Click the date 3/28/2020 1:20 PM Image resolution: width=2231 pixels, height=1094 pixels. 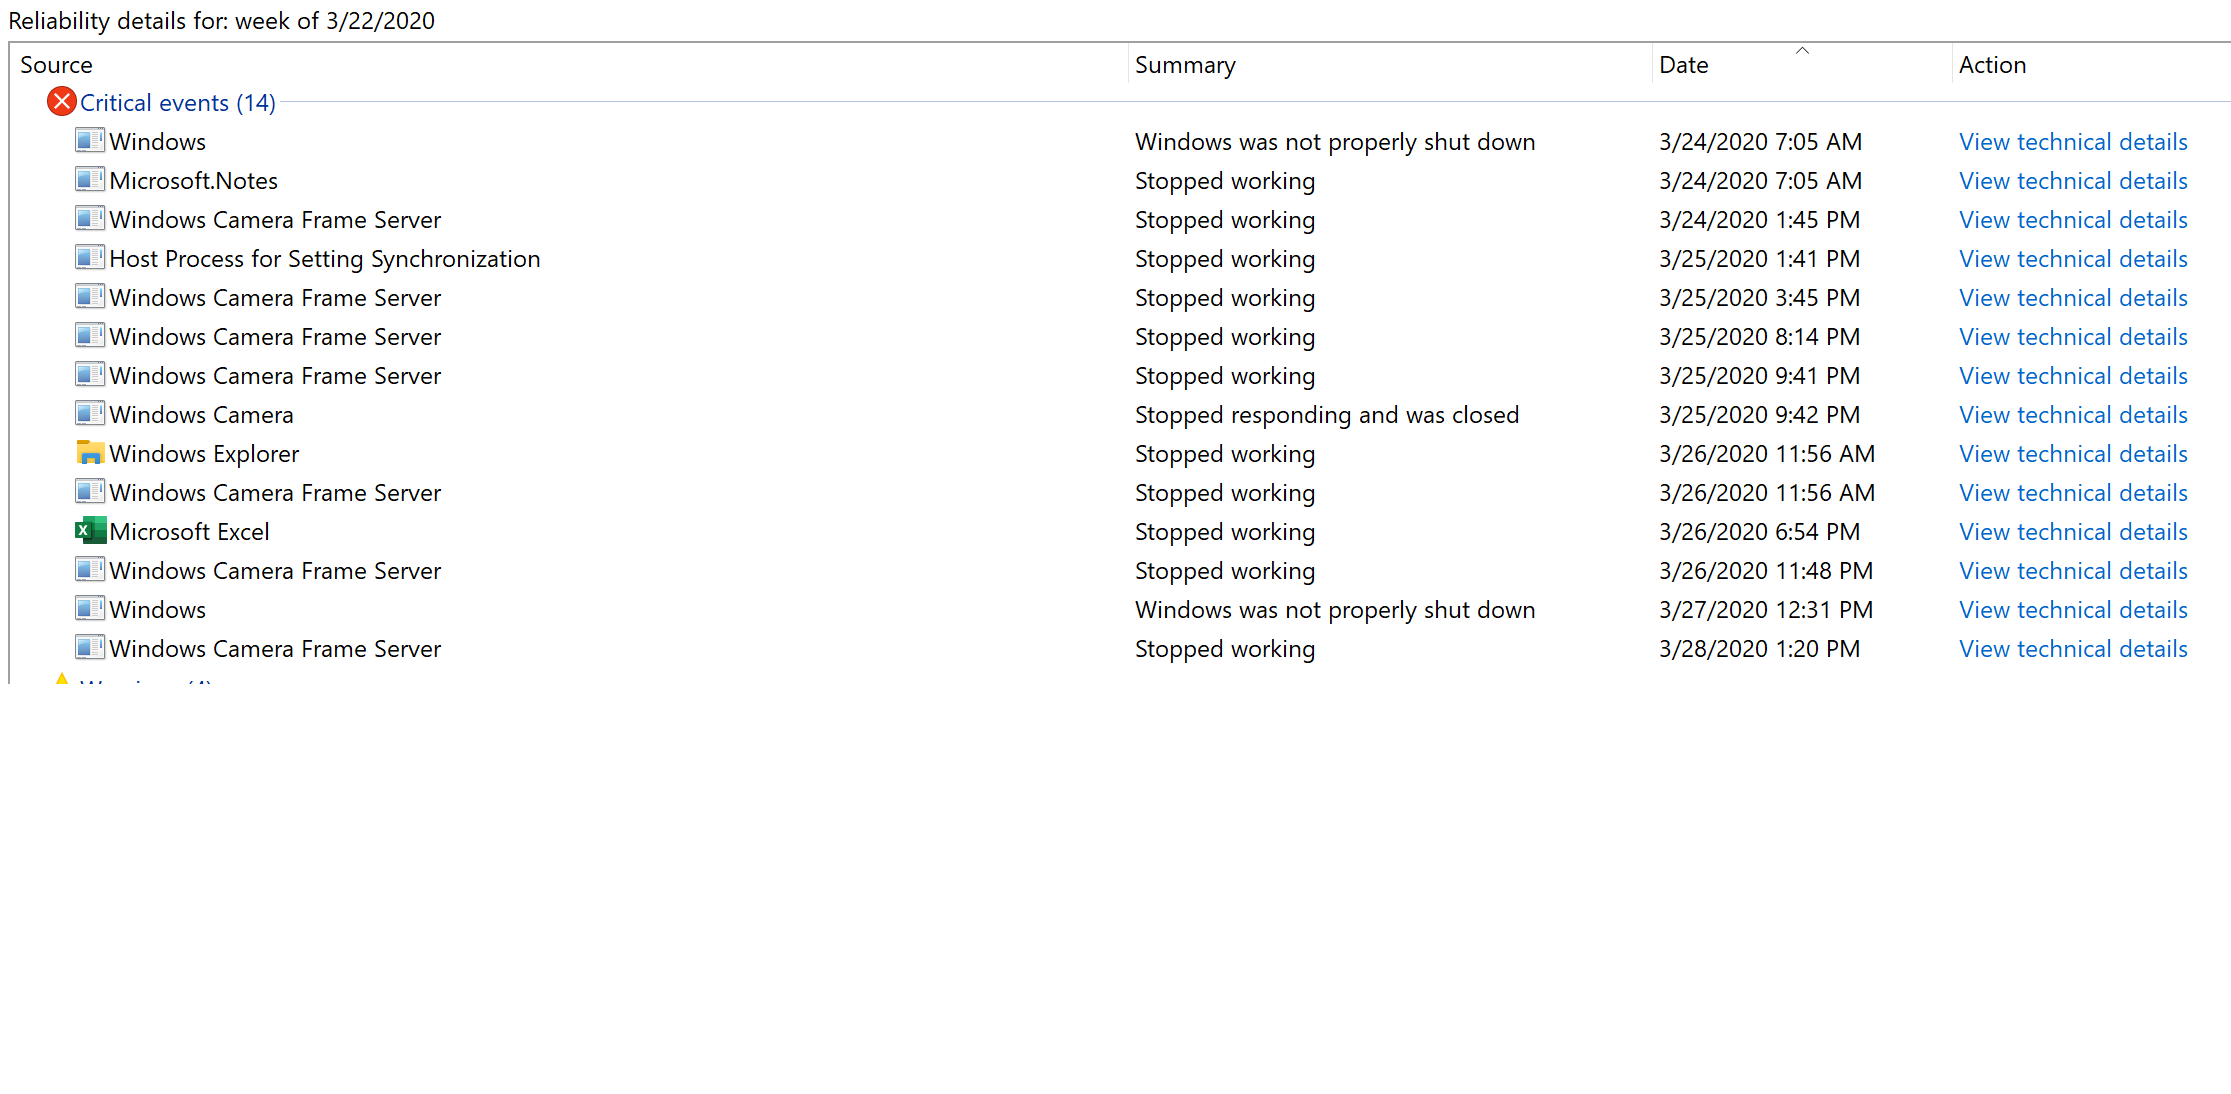click(1759, 649)
